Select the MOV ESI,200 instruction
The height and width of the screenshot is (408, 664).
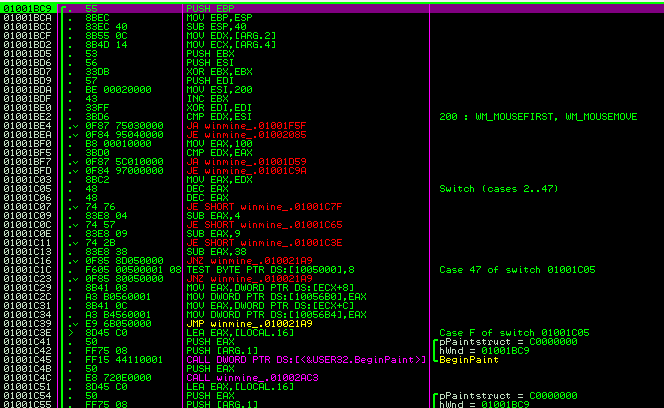tap(219, 90)
